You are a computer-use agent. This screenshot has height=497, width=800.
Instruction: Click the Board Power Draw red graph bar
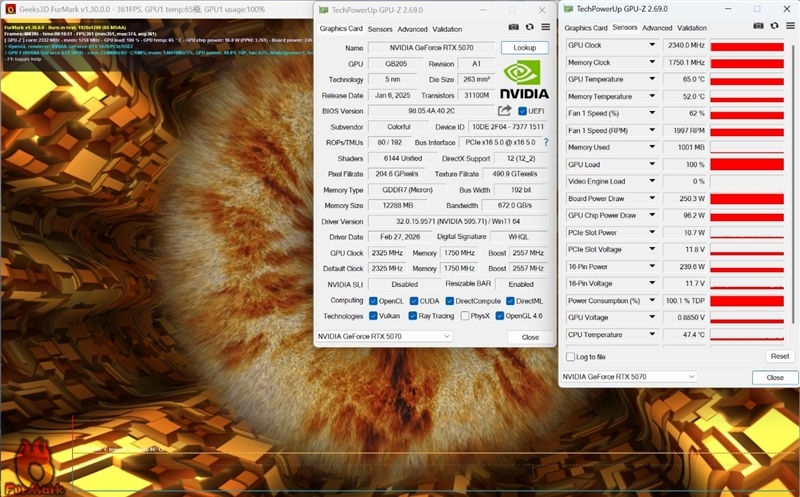tap(747, 198)
